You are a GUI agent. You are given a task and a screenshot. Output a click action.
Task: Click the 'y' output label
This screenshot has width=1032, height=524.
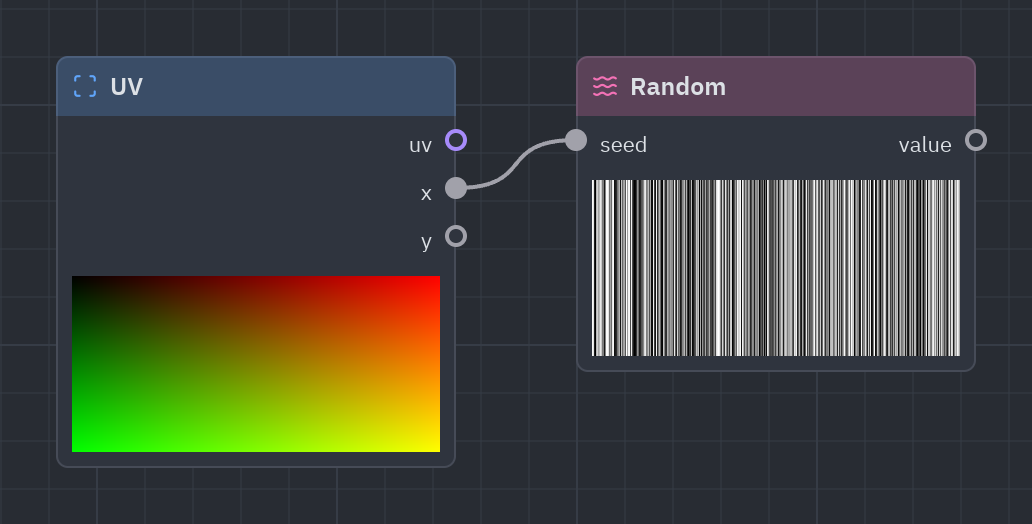(426, 242)
